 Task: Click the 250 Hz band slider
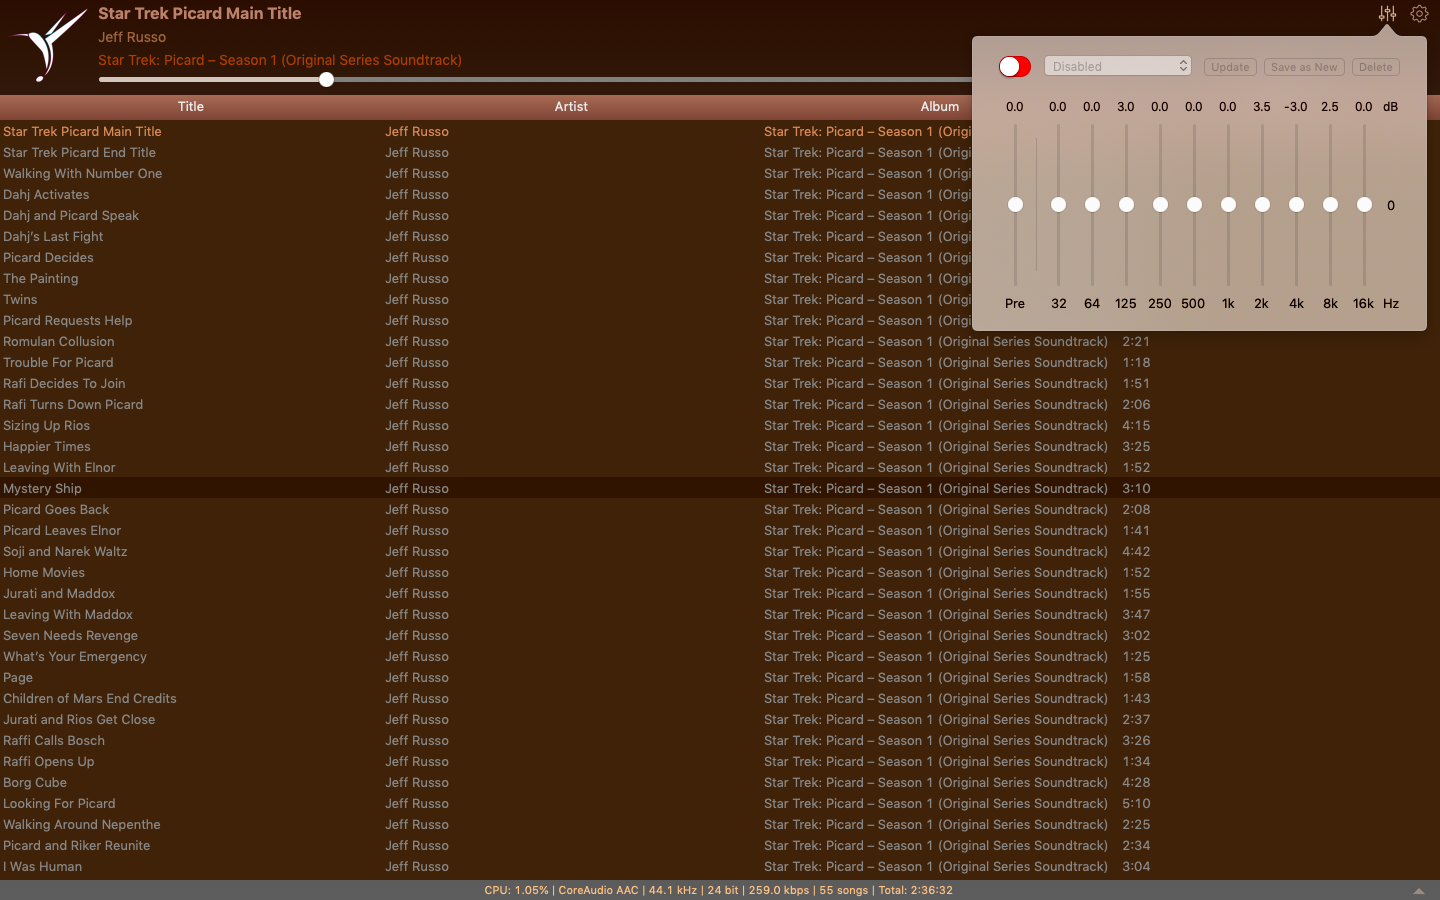tap(1160, 205)
